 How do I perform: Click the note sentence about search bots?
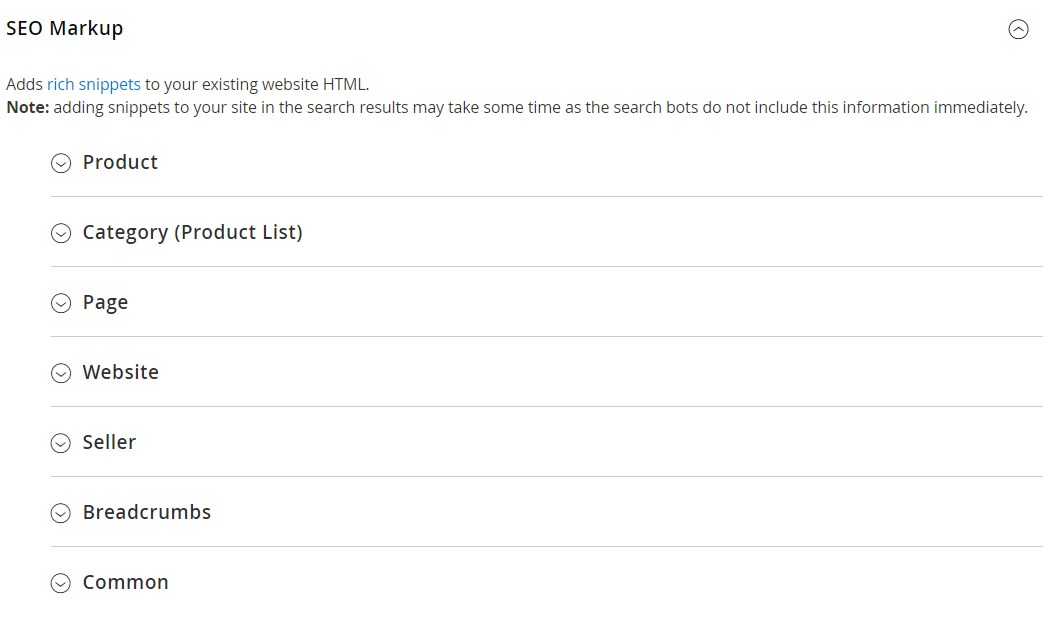[540, 107]
